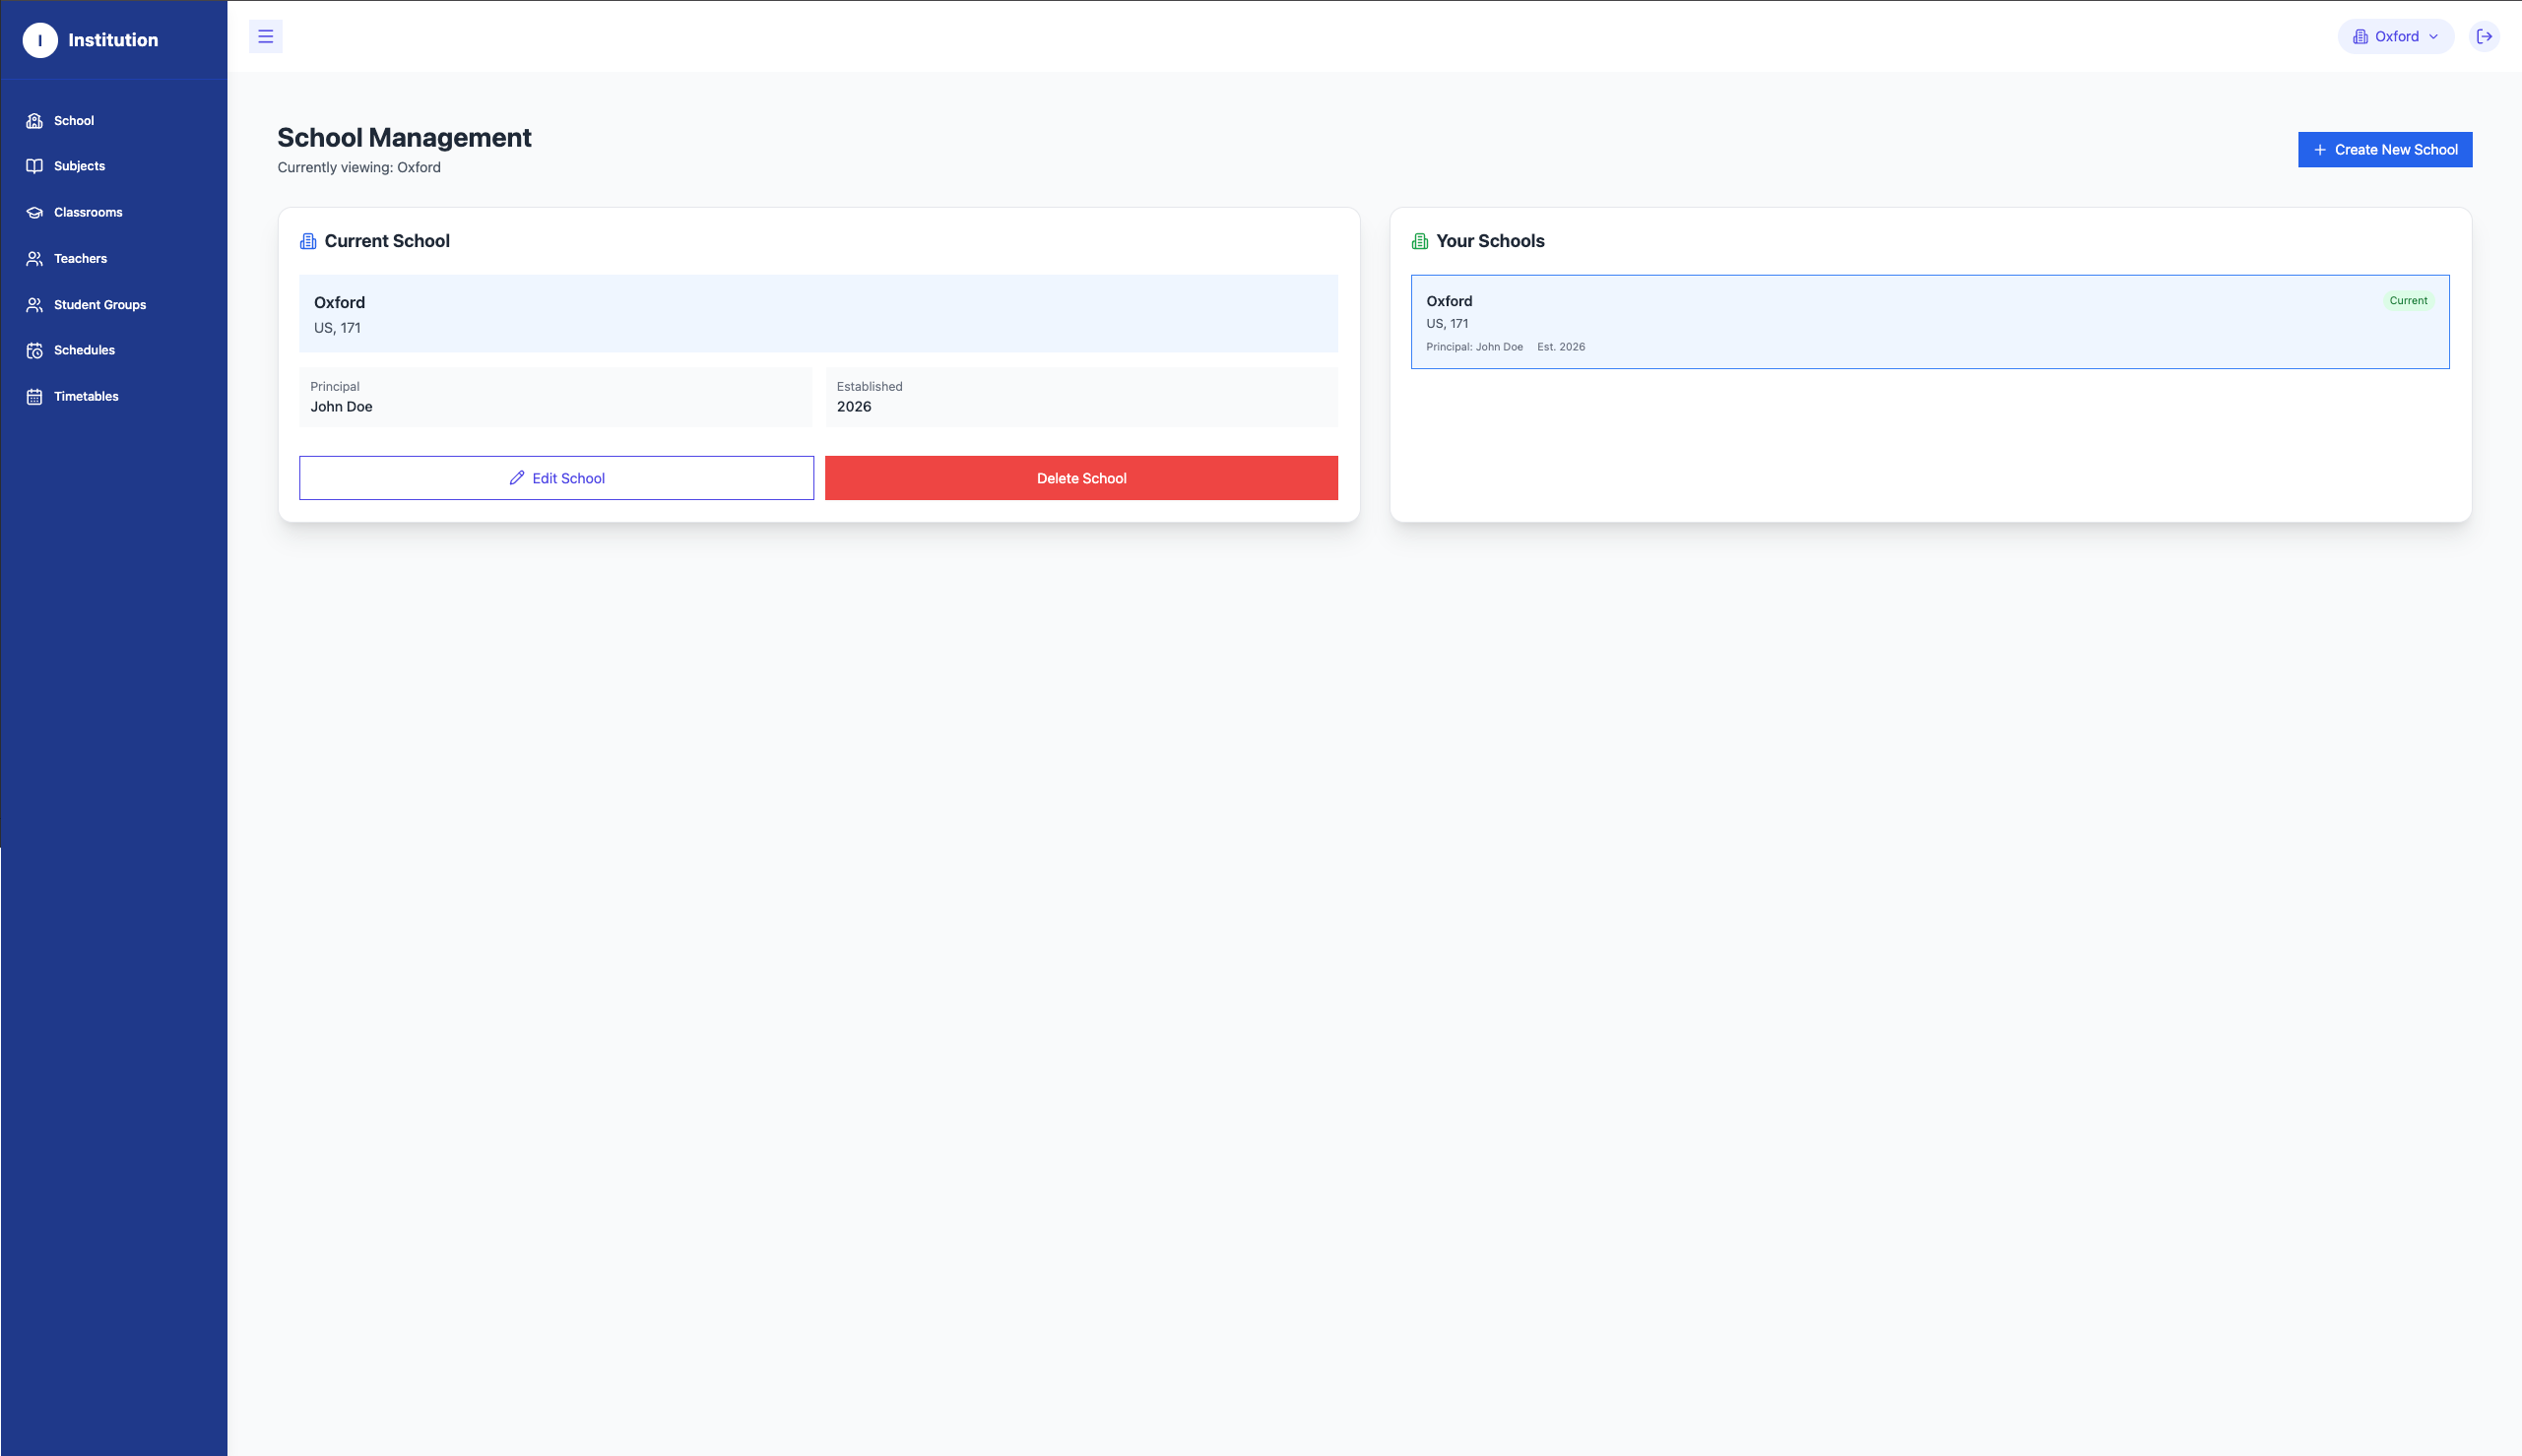Click the Teachers icon in navigation

click(35, 258)
